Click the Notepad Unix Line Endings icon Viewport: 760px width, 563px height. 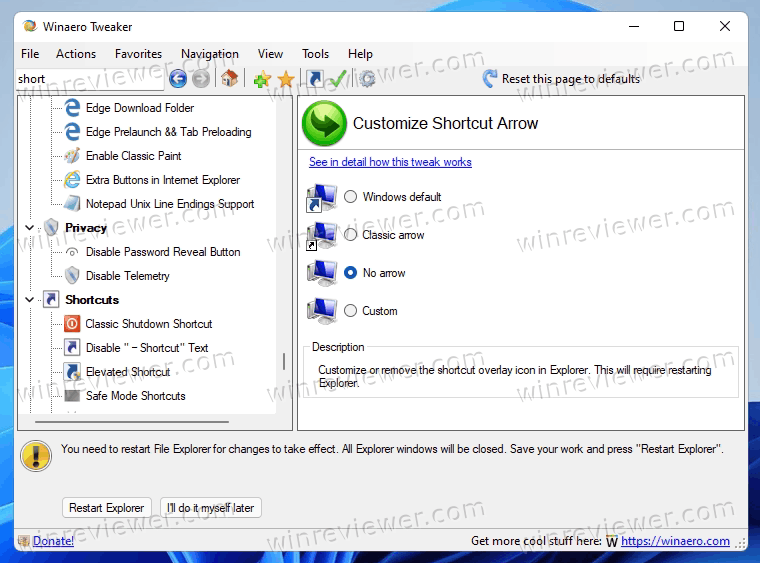pyautogui.click(x=72, y=203)
